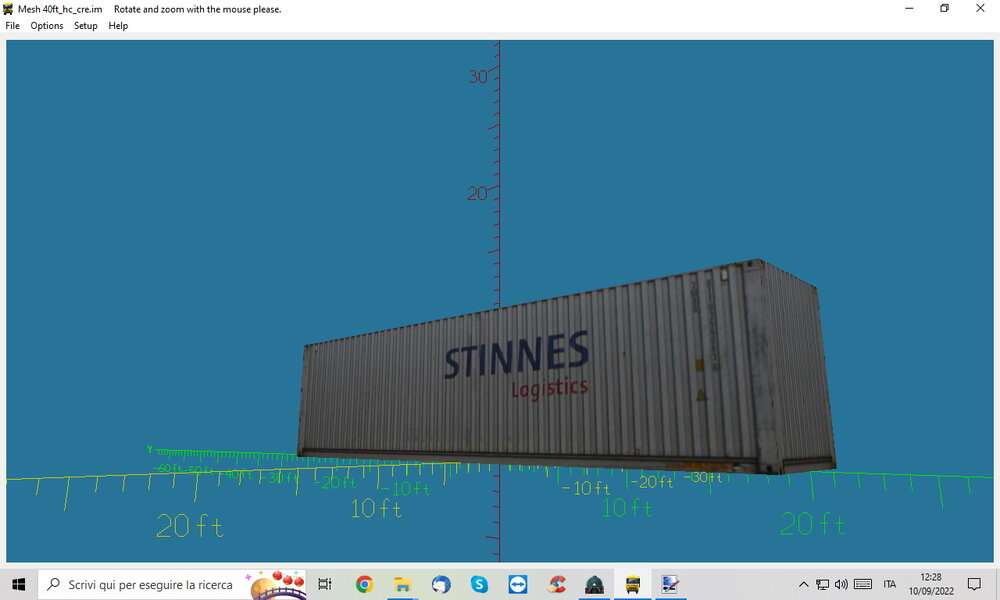
Task: Open the notification center icon
Action: click(x=974, y=584)
